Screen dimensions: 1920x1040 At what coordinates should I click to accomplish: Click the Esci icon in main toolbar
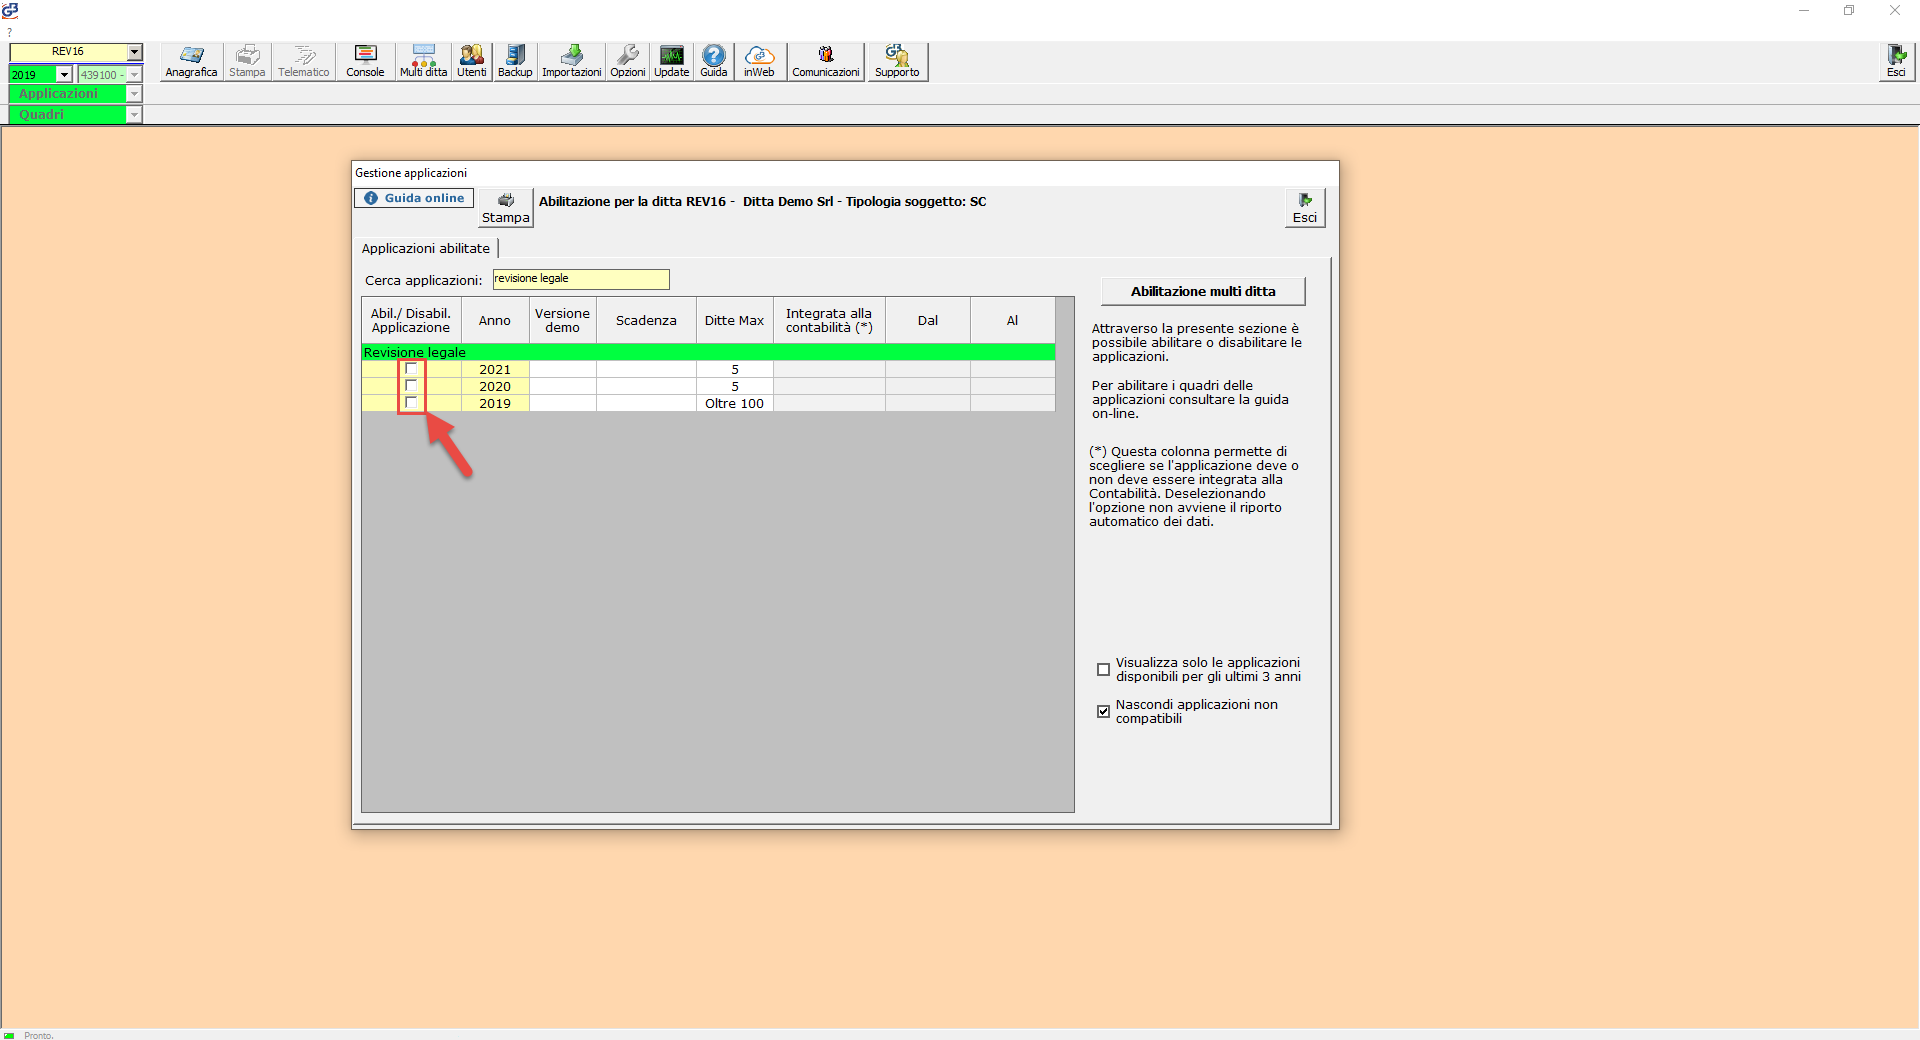[1896, 61]
